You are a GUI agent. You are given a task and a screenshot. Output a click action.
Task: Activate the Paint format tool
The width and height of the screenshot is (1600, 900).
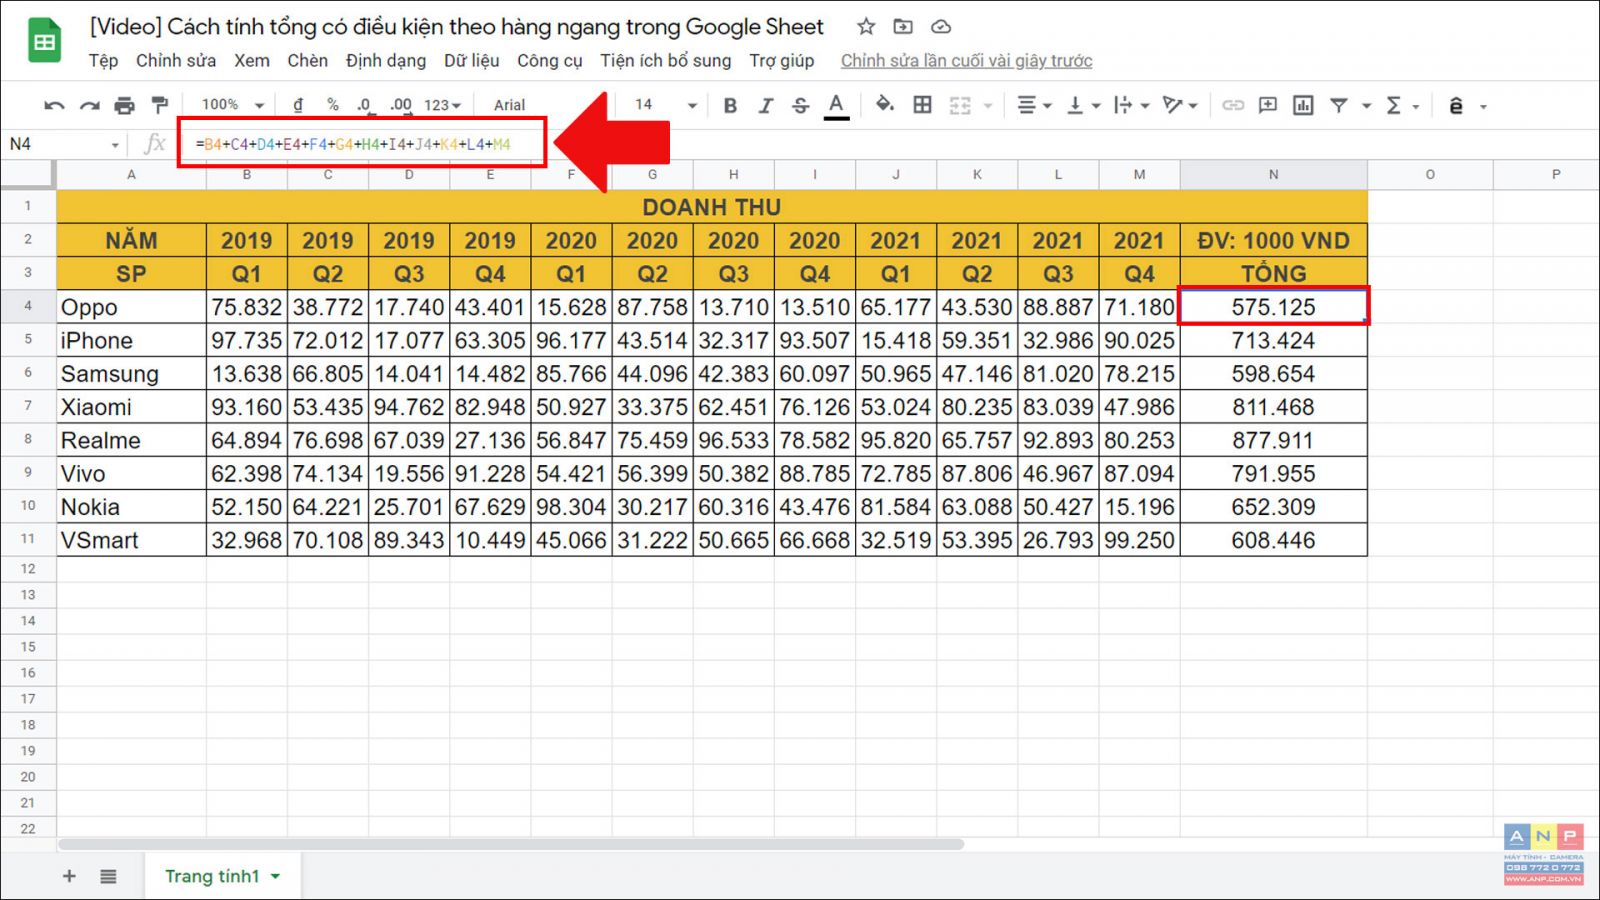159,105
